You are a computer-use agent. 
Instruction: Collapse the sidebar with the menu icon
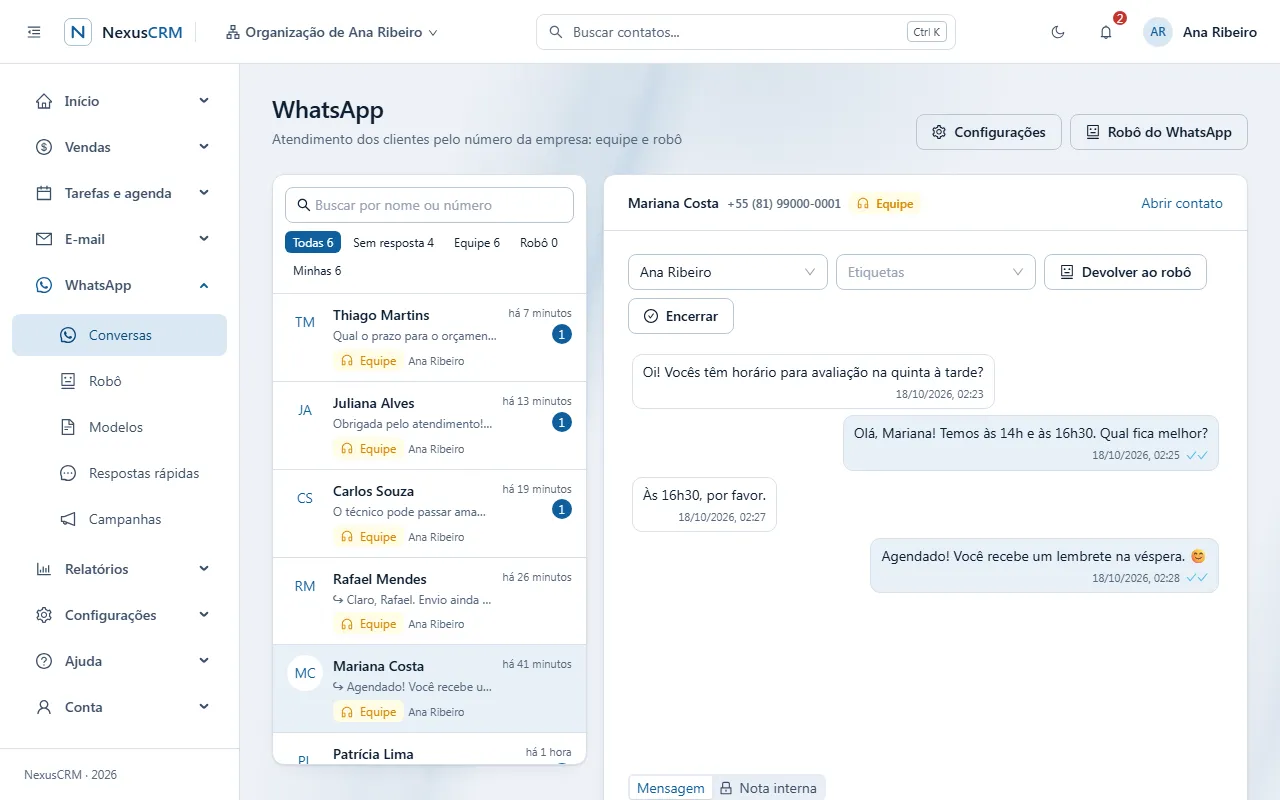point(34,32)
